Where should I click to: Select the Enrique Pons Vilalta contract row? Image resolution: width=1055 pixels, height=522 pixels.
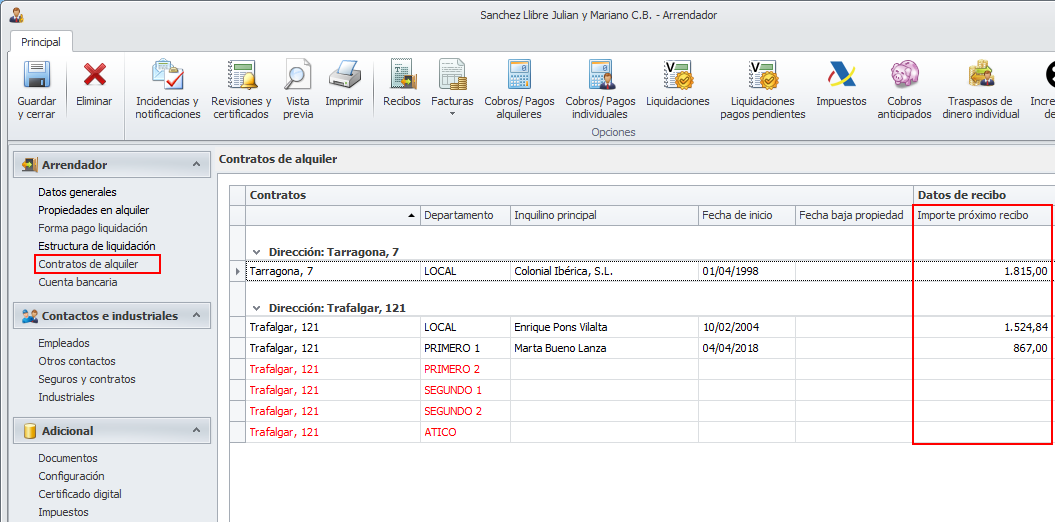pos(560,327)
